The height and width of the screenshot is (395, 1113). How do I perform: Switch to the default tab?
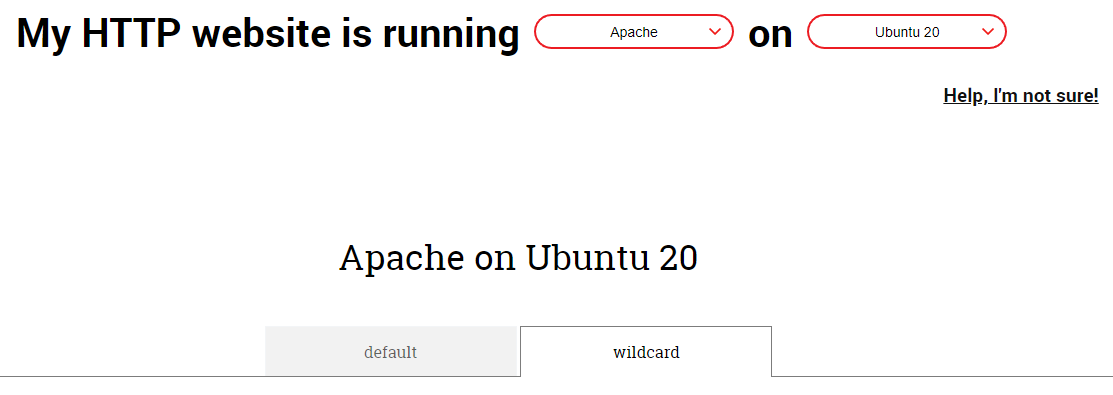pos(390,352)
